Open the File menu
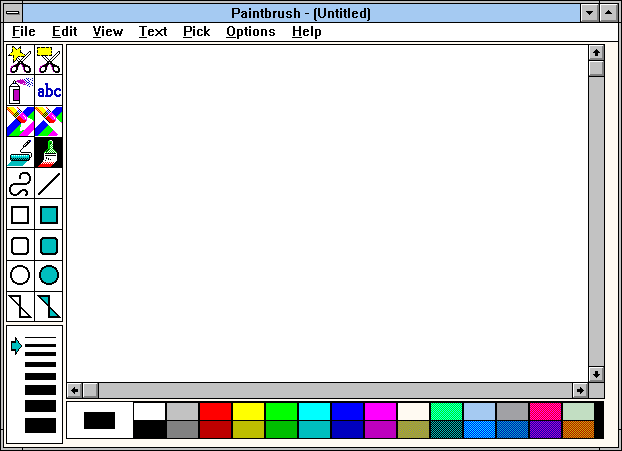The height and width of the screenshot is (451, 622). pos(24,31)
